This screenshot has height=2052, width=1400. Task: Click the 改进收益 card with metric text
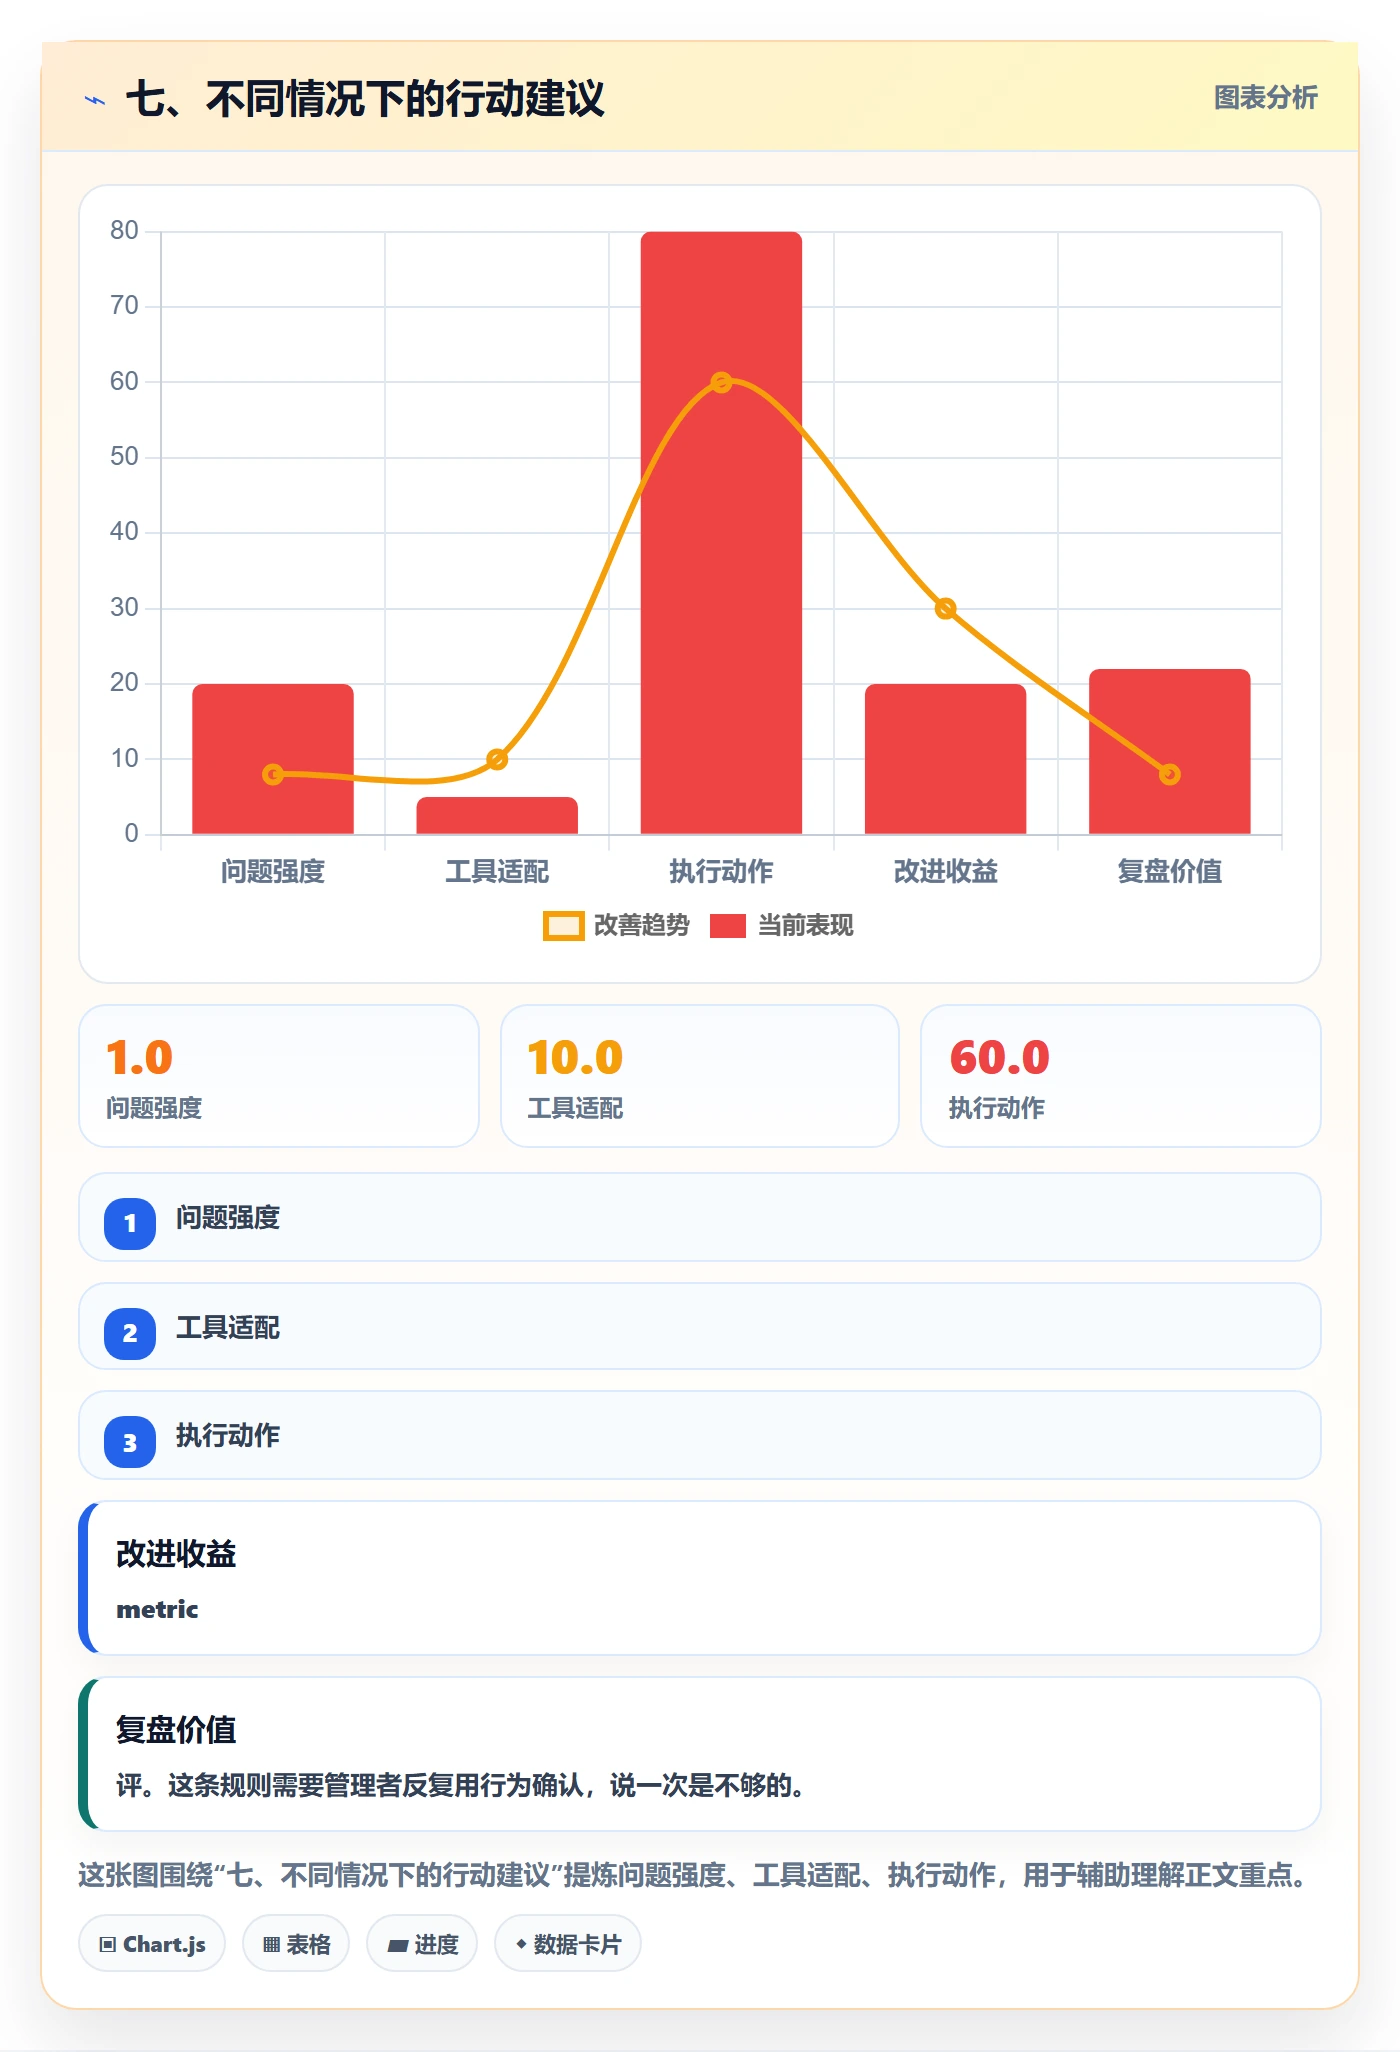pyautogui.click(x=700, y=1578)
